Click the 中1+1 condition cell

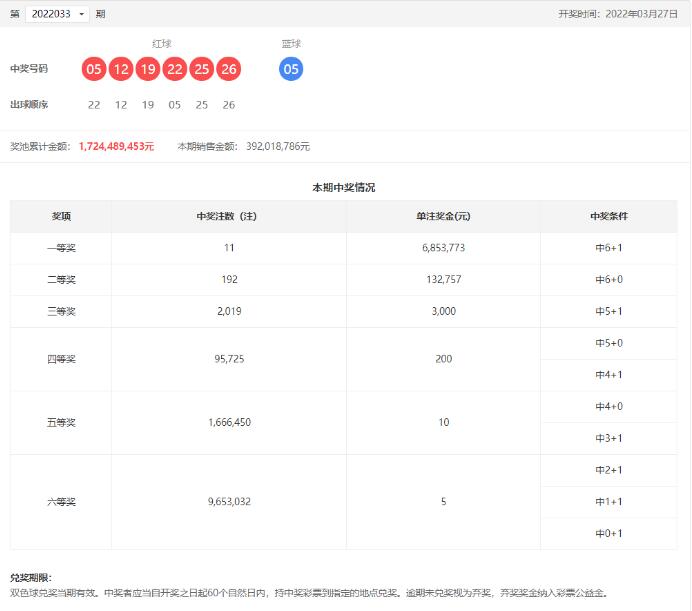click(609, 502)
